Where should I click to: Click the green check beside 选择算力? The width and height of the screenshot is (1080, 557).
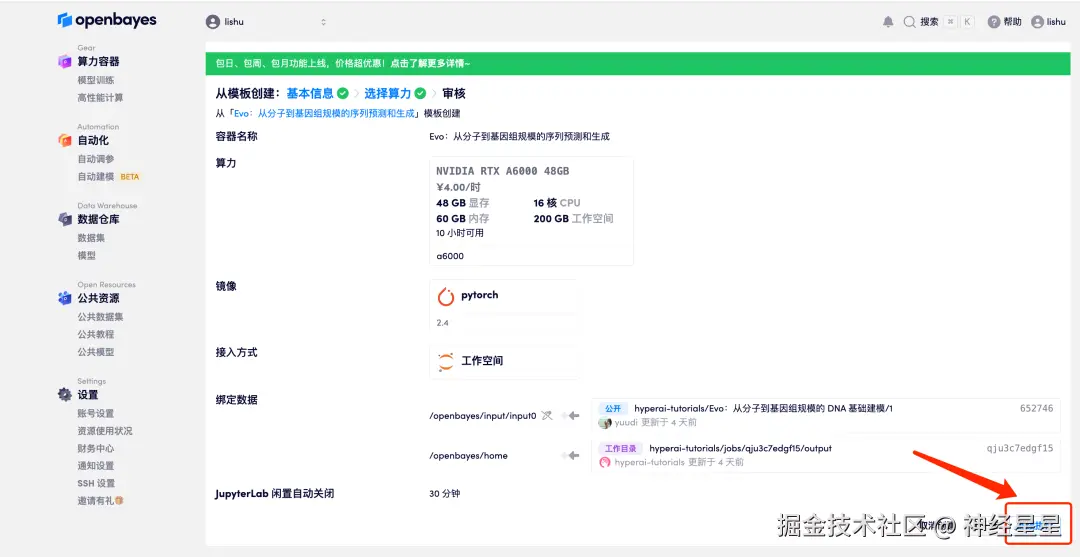point(420,93)
